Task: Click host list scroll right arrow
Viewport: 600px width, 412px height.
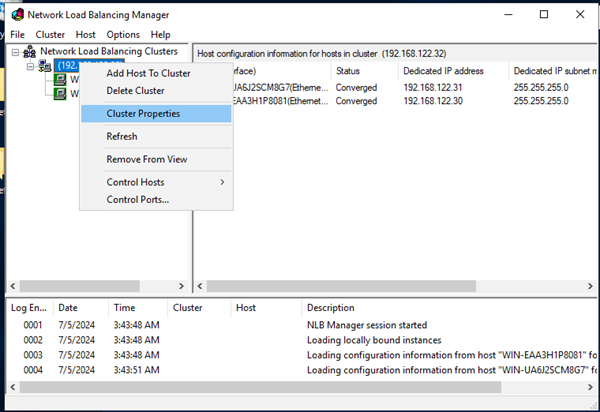Action: [x=590, y=286]
